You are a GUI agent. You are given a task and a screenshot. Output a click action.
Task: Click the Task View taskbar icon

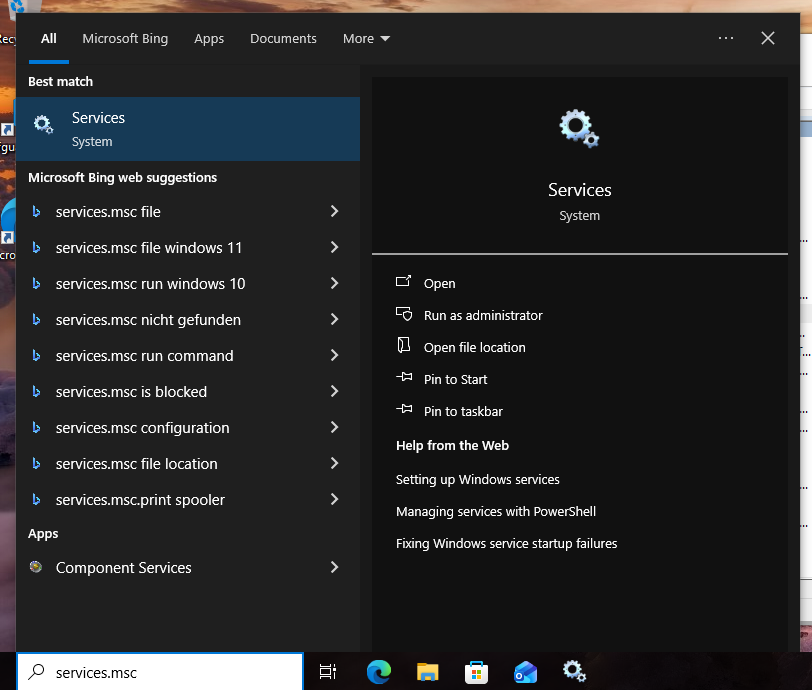[x=327, y=672]
